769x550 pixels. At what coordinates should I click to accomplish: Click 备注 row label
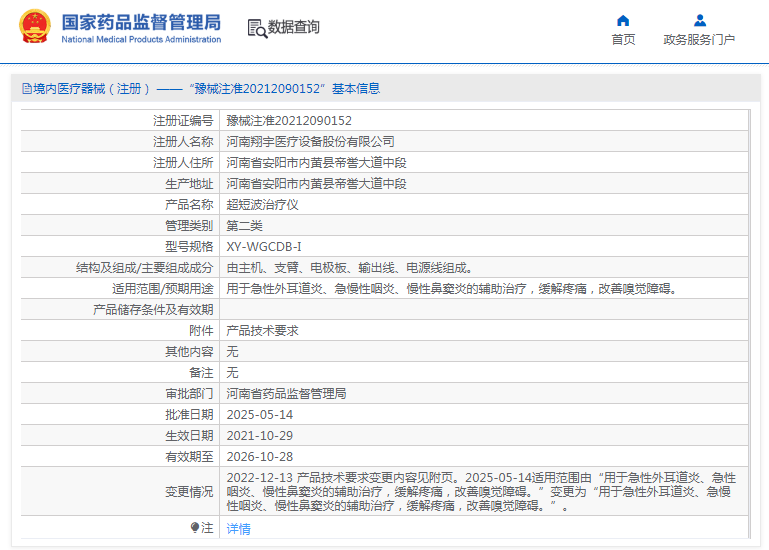click(x=201, y=373)
